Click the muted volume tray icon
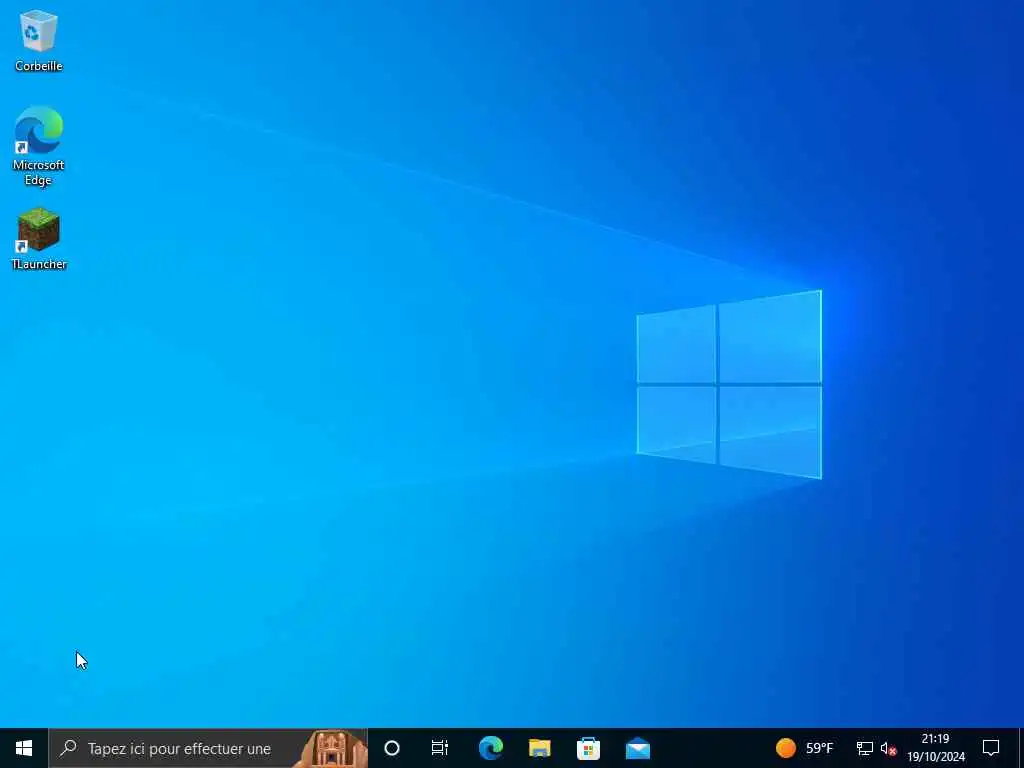Screen dimensions: 1024x768 pyautogui.click(x=888, y=748)
